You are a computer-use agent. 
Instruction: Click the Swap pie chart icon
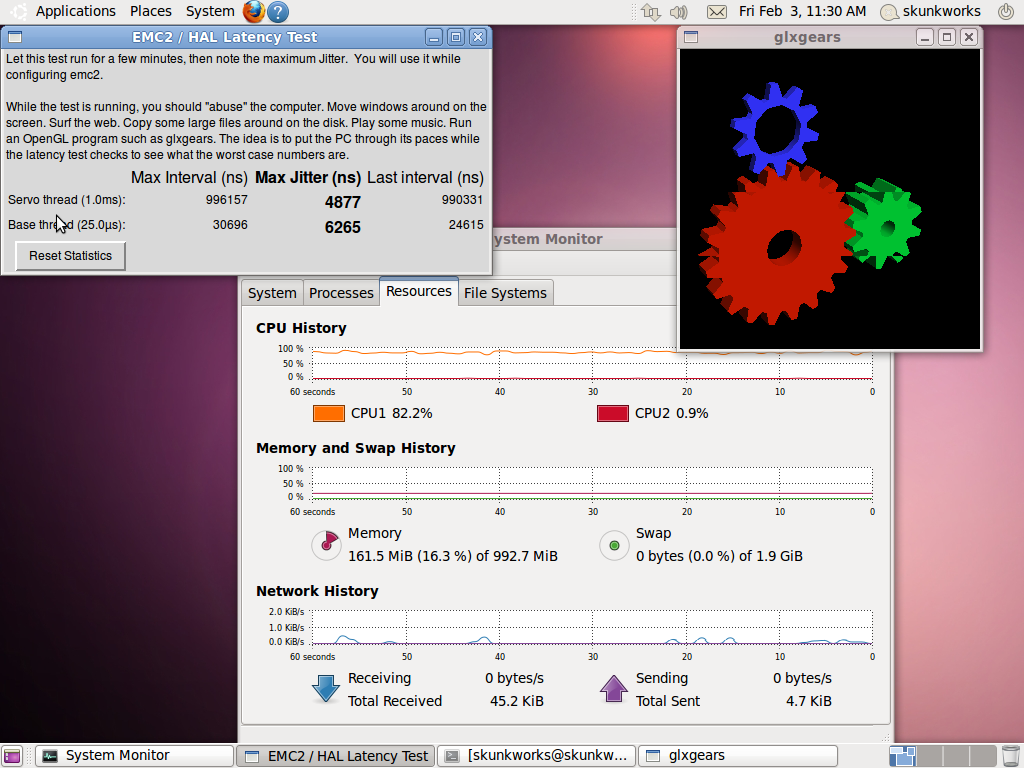(614, 545)
